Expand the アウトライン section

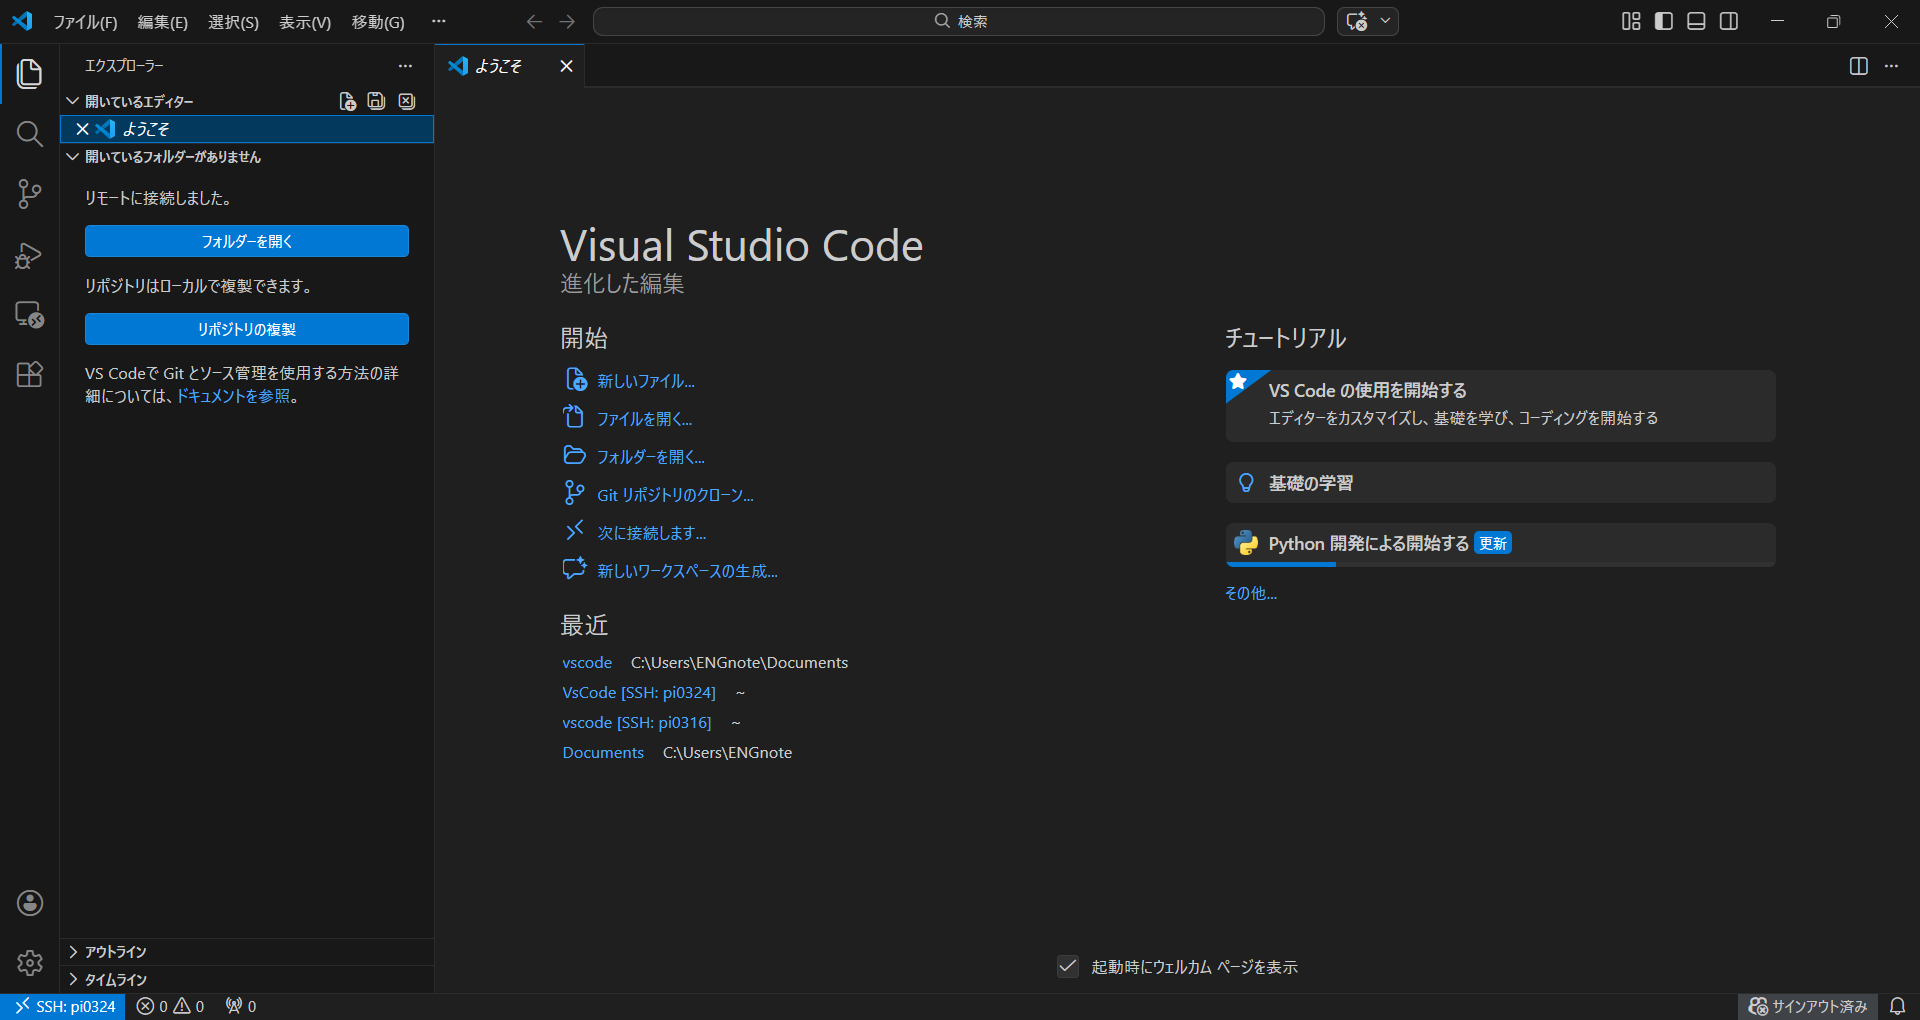(115, 952)
